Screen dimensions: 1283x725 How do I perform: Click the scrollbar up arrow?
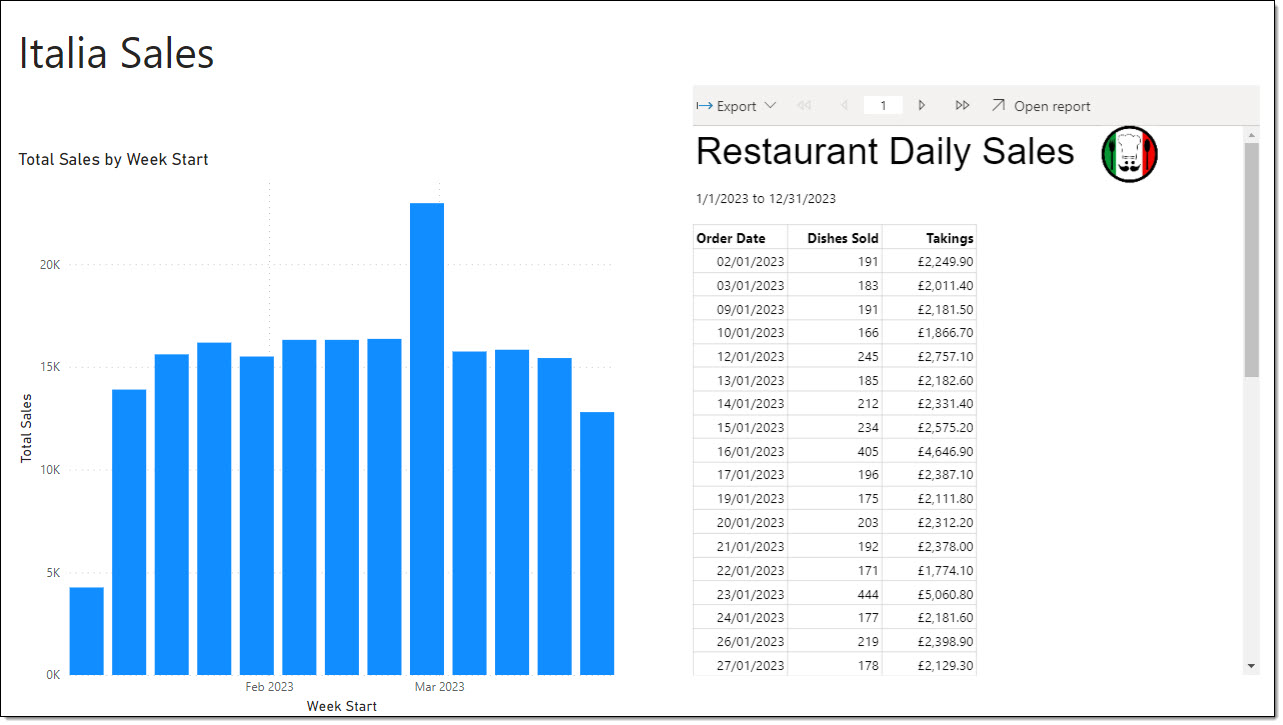coord(1252,134)
